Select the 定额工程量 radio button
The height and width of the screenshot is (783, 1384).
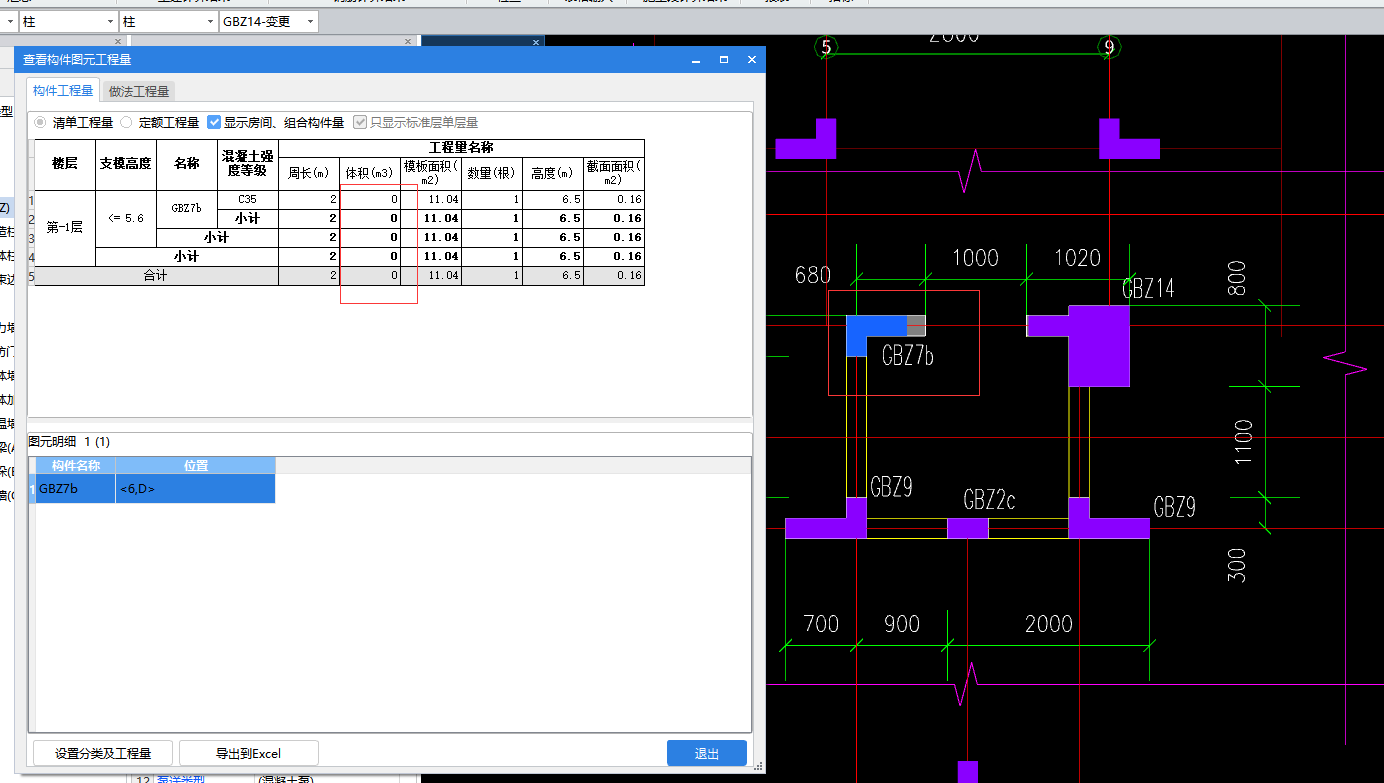(x=127, y=123)
